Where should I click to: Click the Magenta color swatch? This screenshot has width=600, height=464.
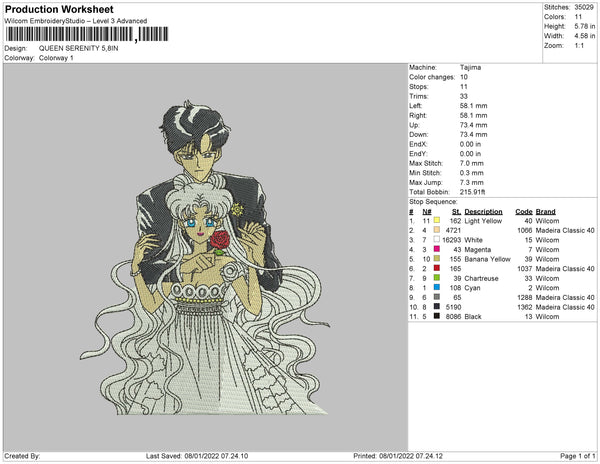pyautogui.click(x=437, y=249)
